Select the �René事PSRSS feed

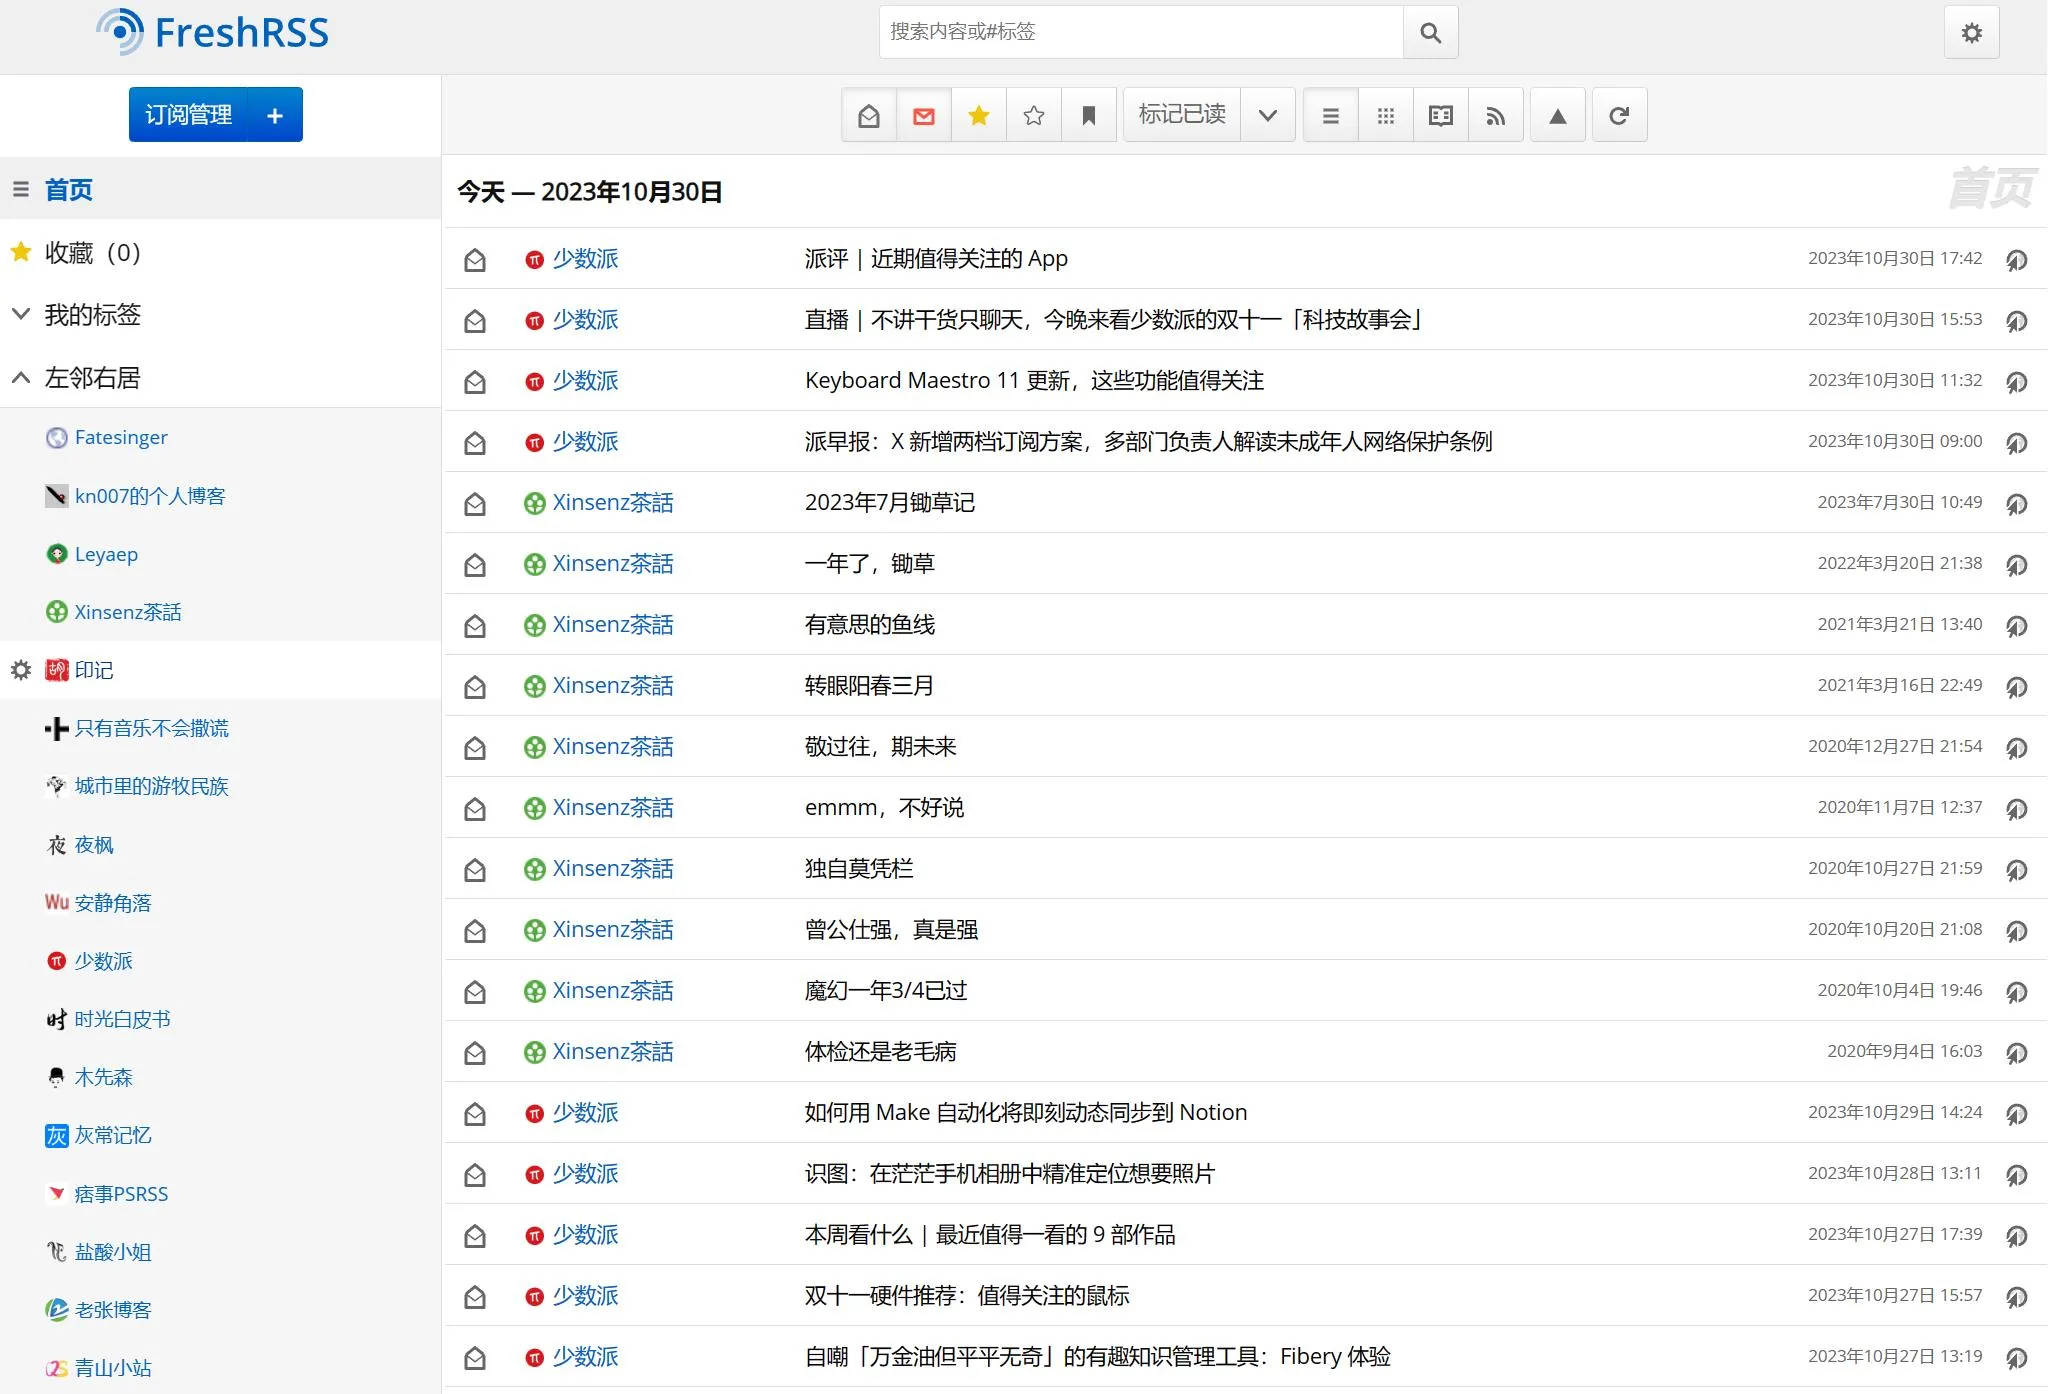point(121,1194)
